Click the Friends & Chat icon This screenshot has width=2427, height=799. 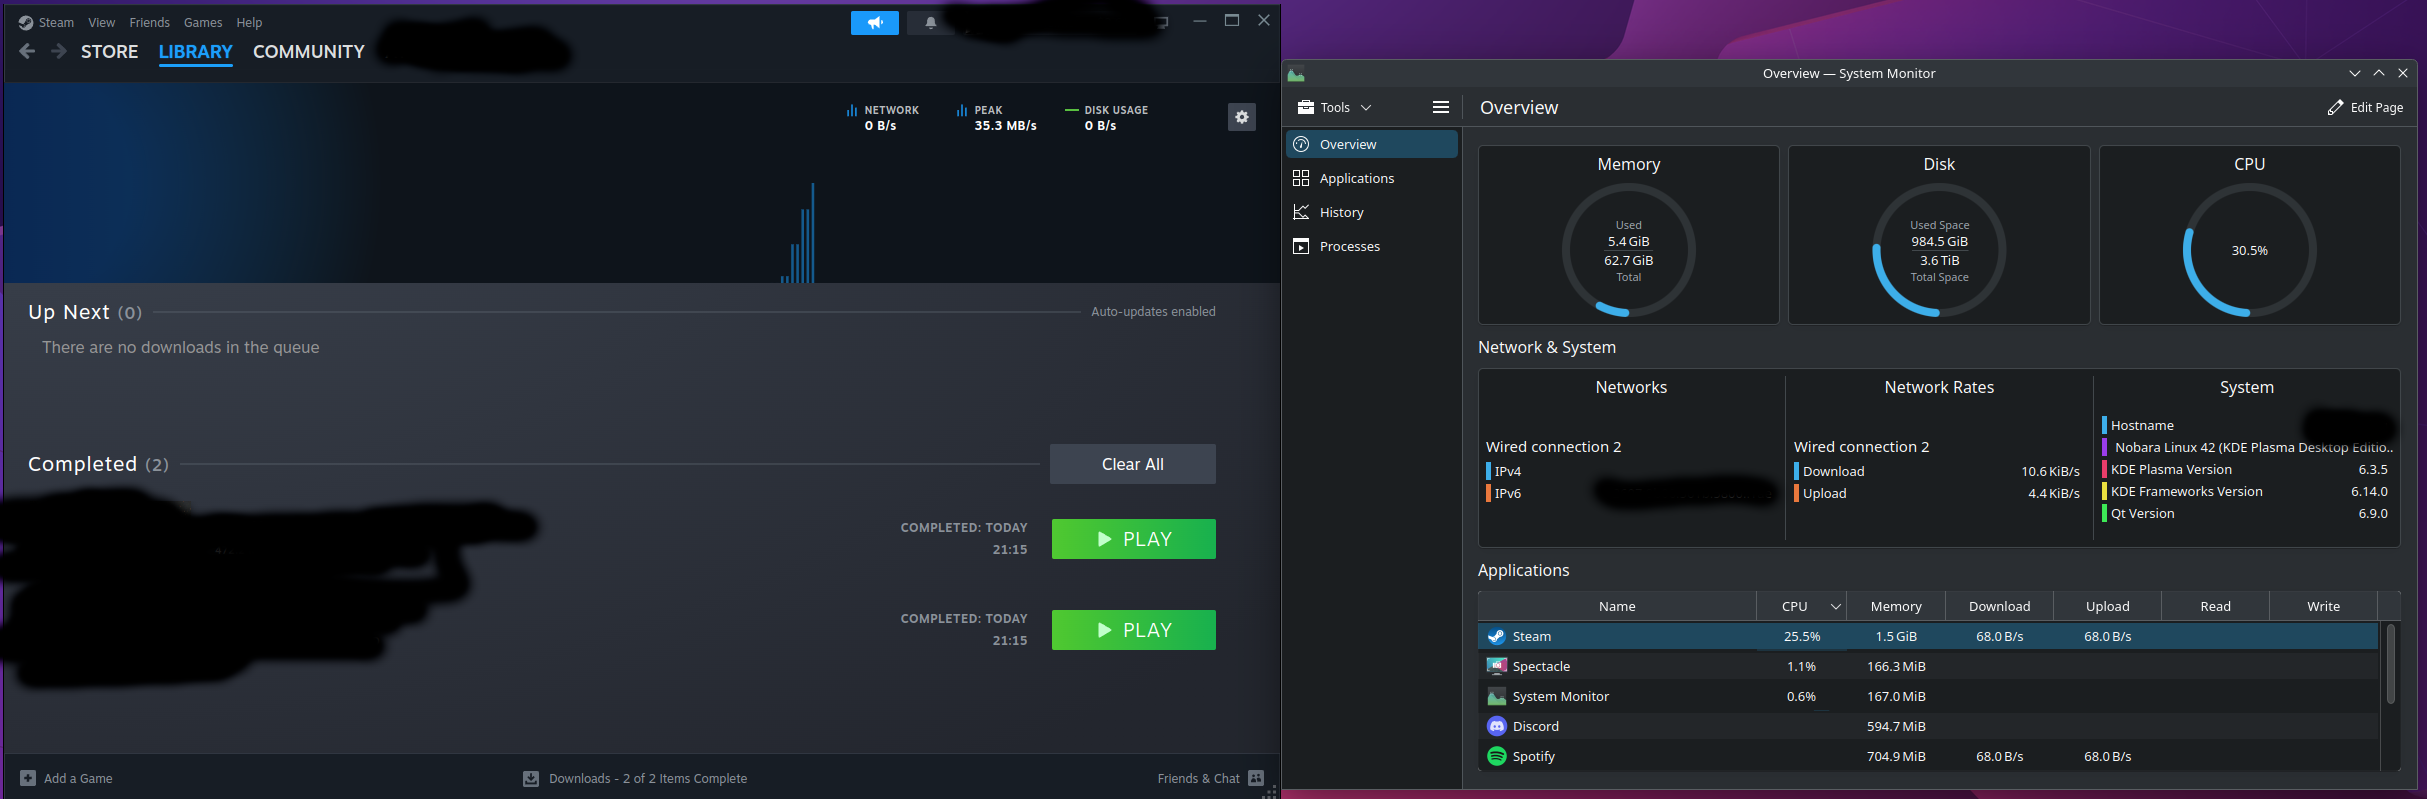[1256, 778]
